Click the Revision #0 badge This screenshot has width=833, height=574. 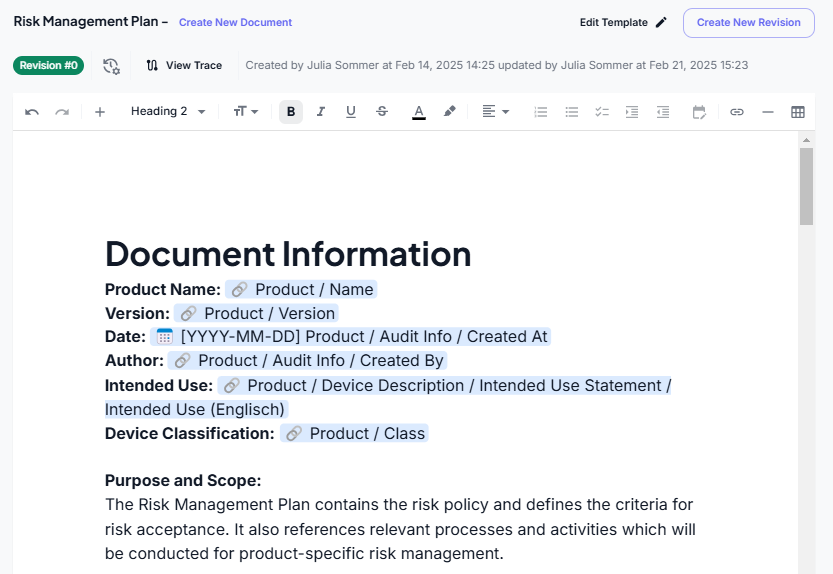click(48, 66)
